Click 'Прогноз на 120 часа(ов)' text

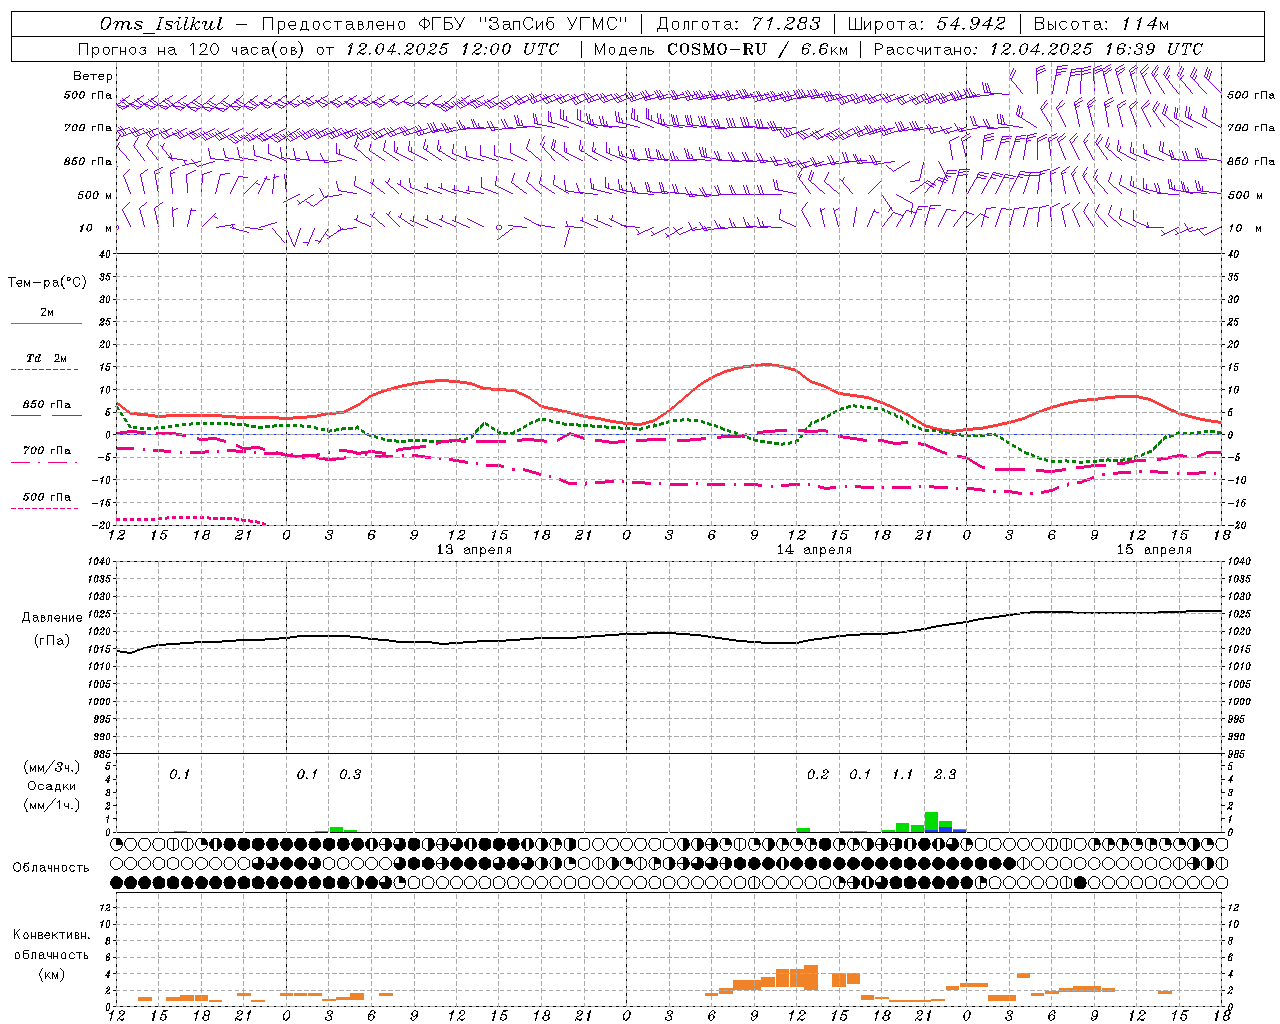coord(192,49)
